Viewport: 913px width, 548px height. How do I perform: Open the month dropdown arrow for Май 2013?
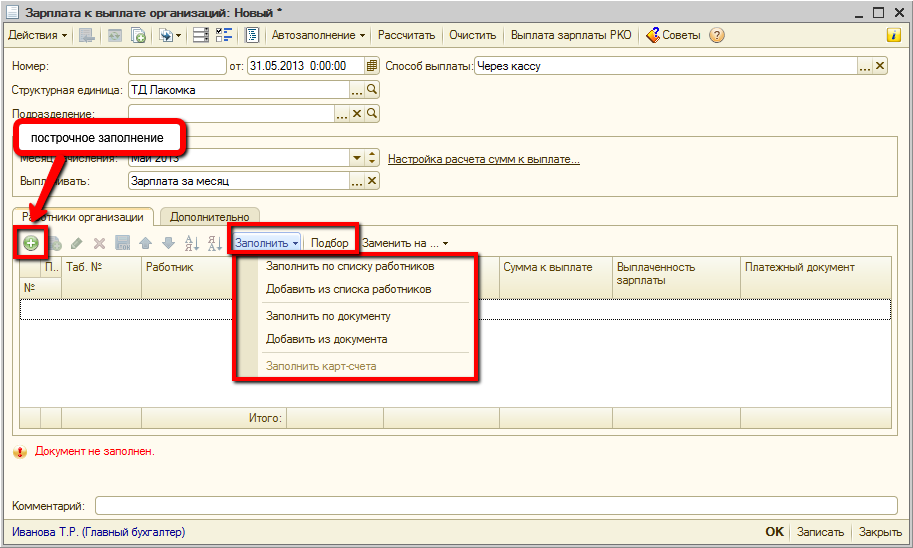pyautogui.click(x=357, y=158)
